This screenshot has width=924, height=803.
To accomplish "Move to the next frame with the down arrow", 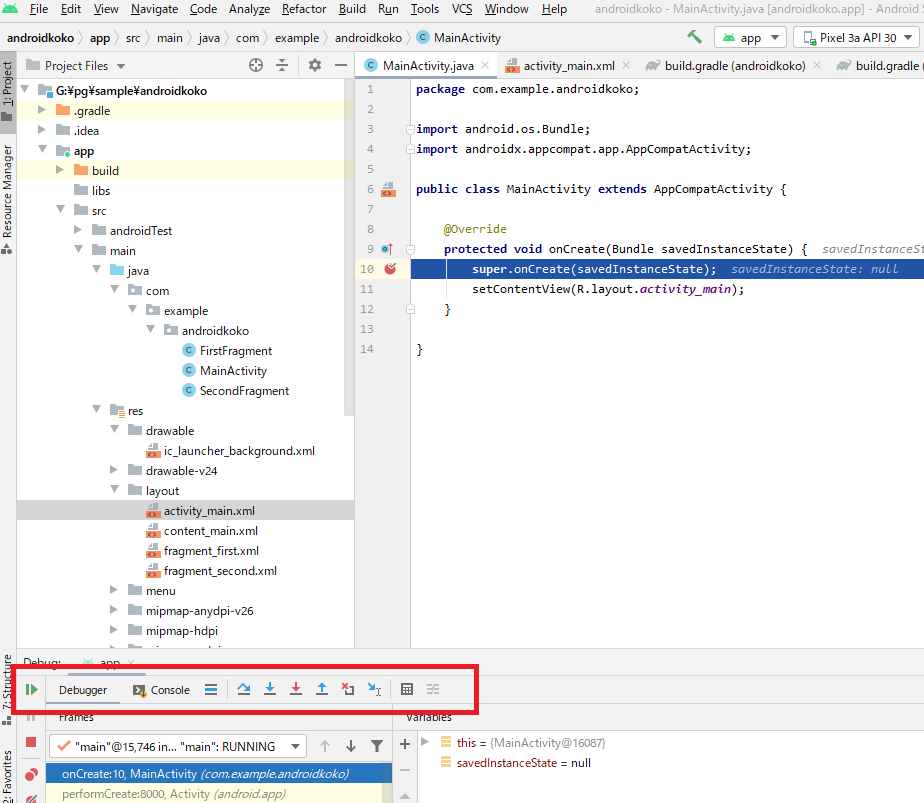I will (x=351, y=746).
